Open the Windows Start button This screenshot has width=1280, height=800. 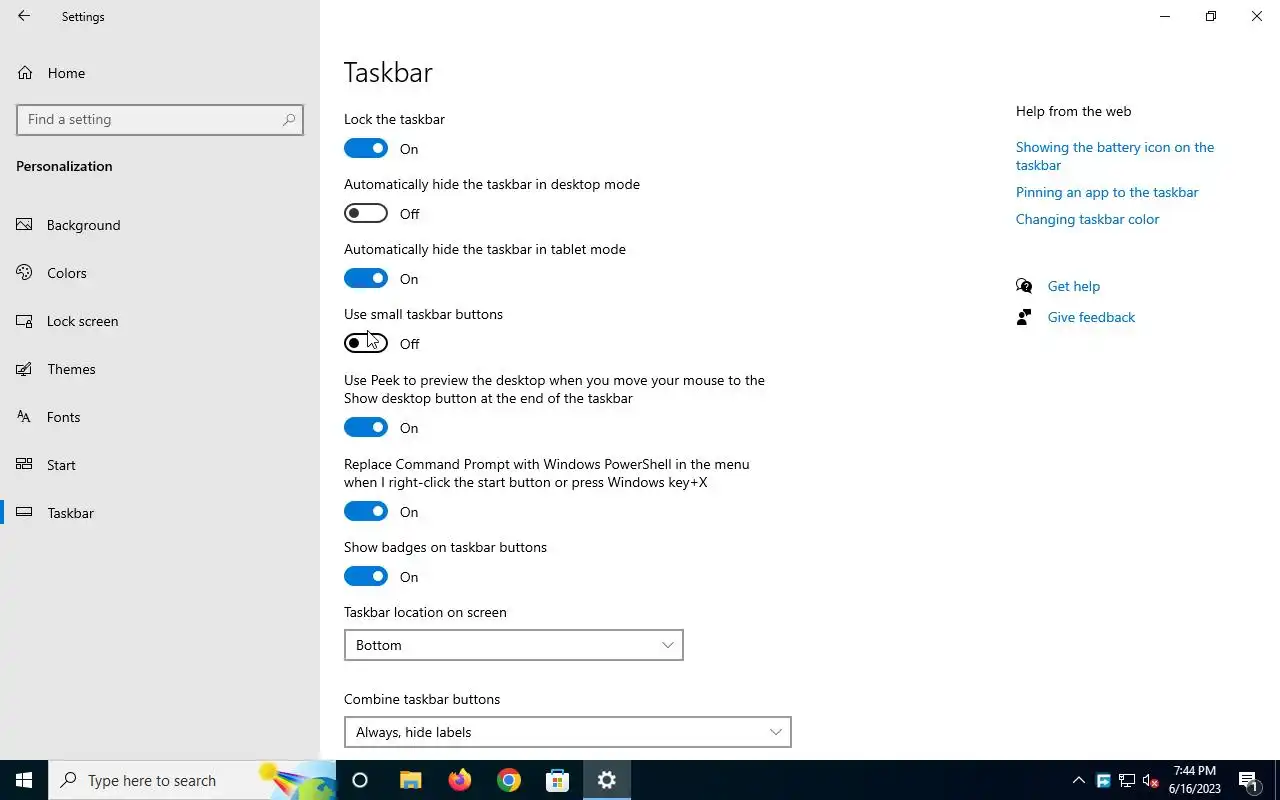point(24,780)
